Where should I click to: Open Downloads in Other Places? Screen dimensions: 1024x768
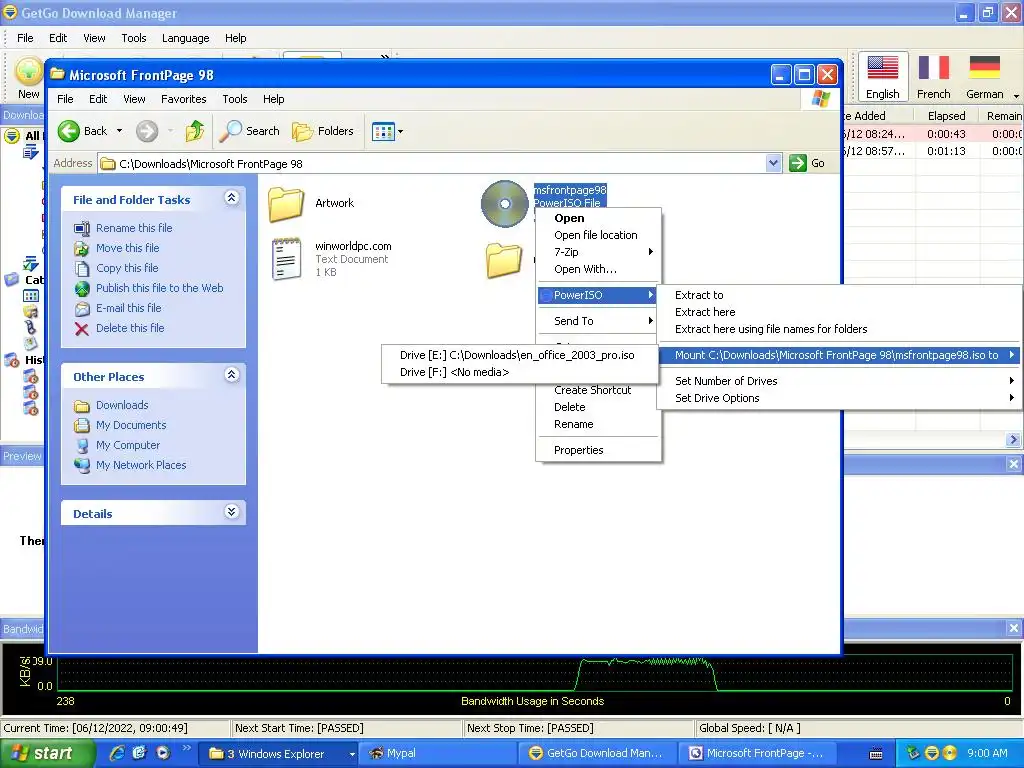pyautogui.click(x=122, y=405)
